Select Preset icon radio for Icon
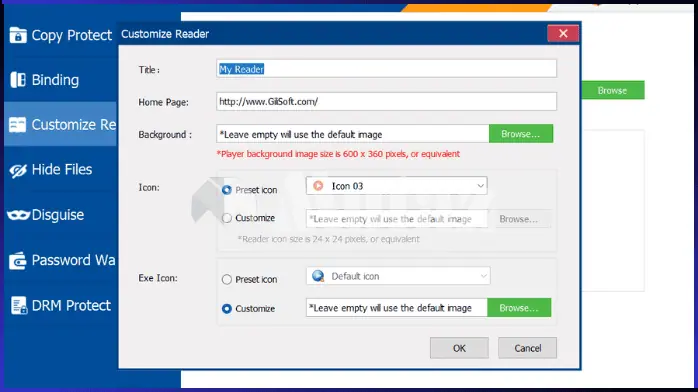This screenshot has width=698, height=392. 227,190
